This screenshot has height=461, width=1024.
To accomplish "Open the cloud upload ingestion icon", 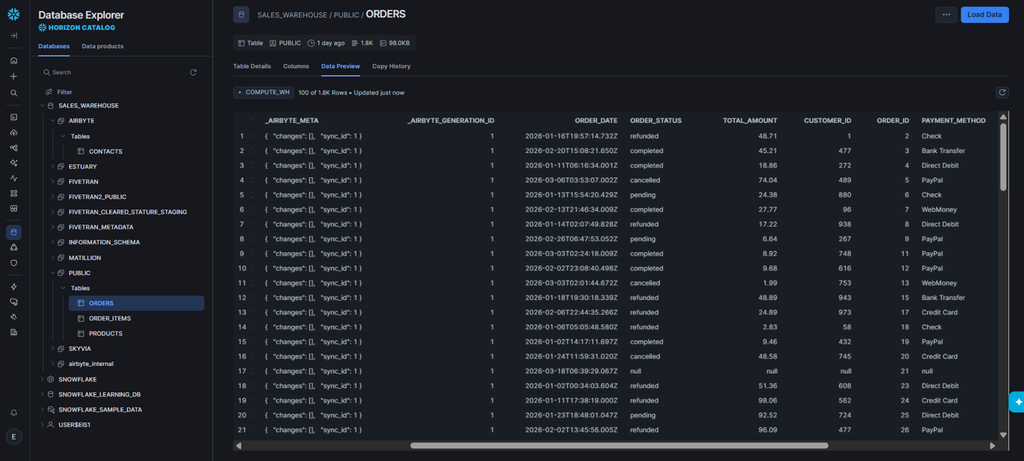I will [14, 133].
